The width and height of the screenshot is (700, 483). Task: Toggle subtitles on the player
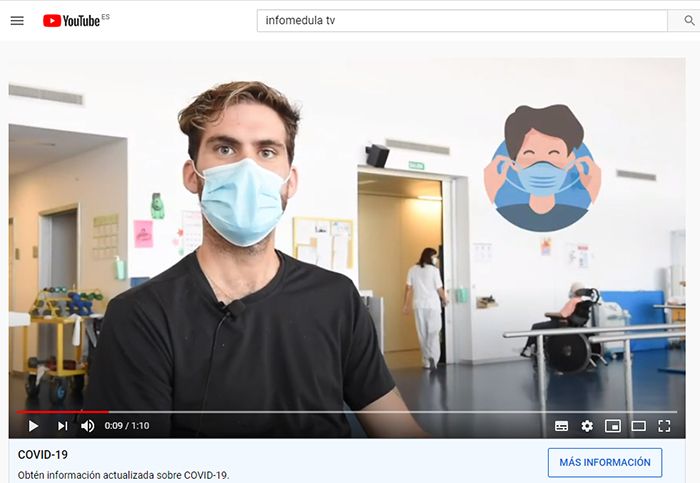coord(561,426)
